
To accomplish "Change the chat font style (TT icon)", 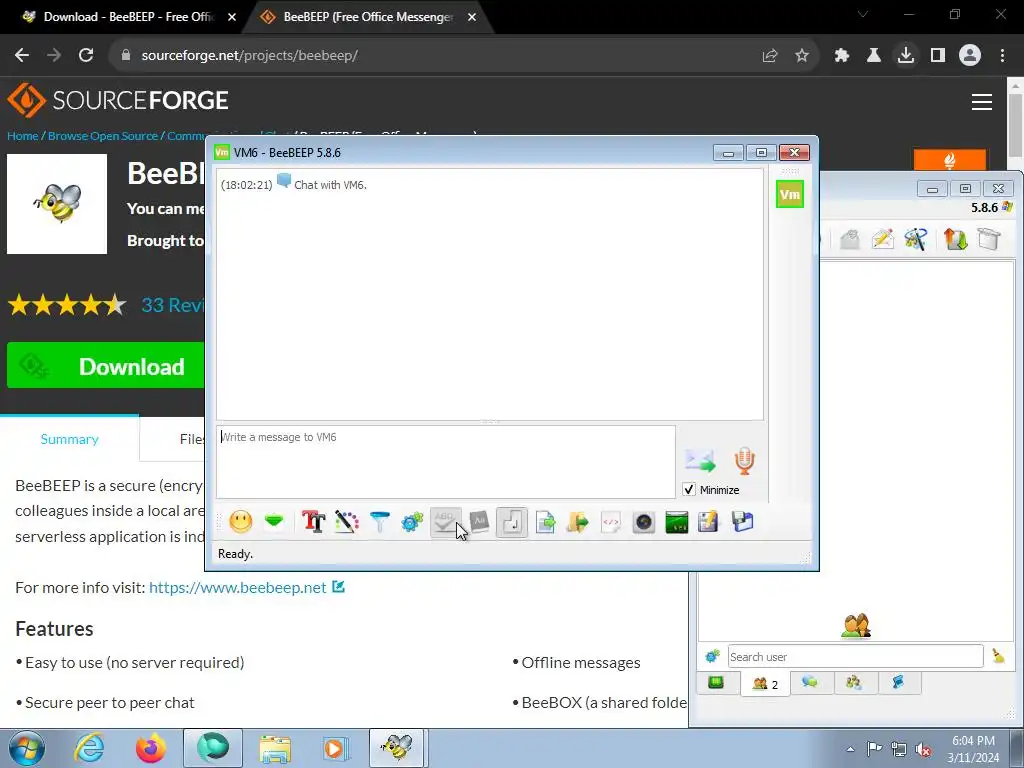I will tap(313, 521).
